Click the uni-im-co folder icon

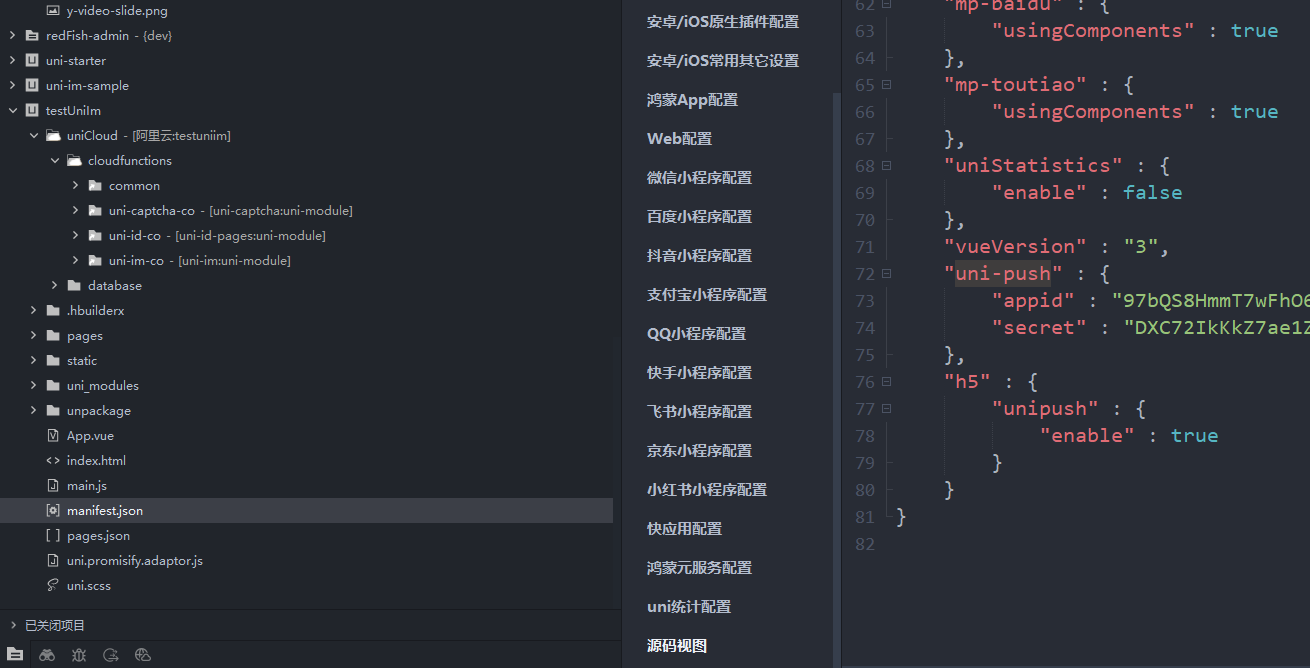95,260
